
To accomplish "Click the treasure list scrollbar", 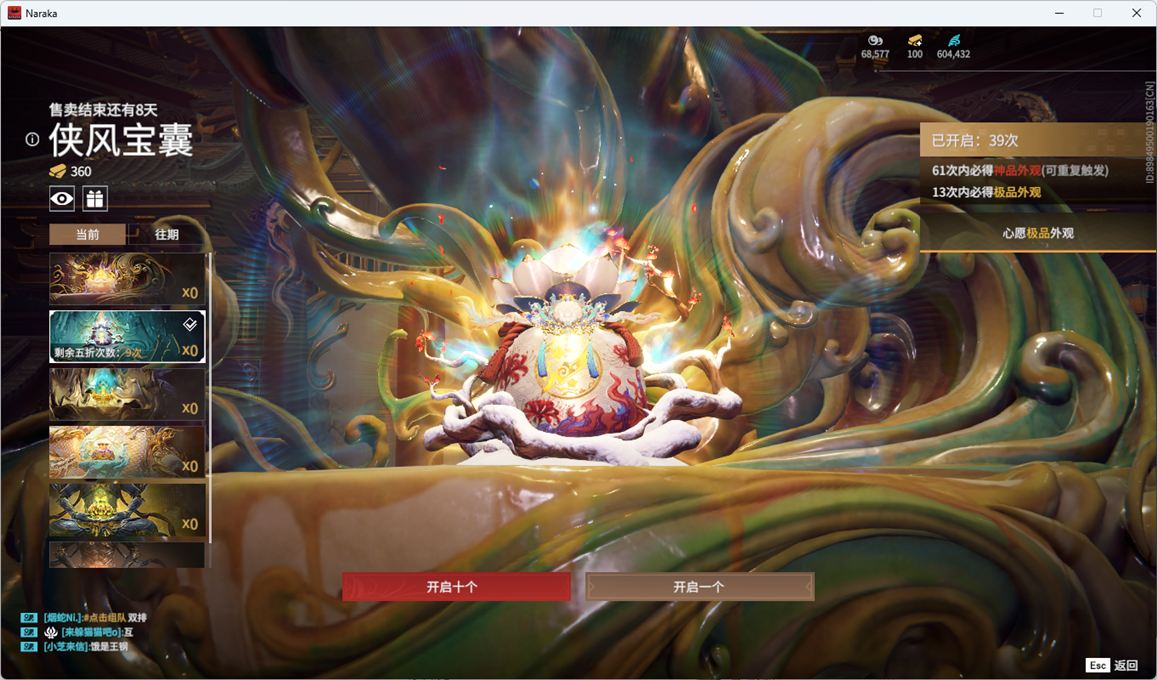I will pyautogui.click(x=210, y=398).
